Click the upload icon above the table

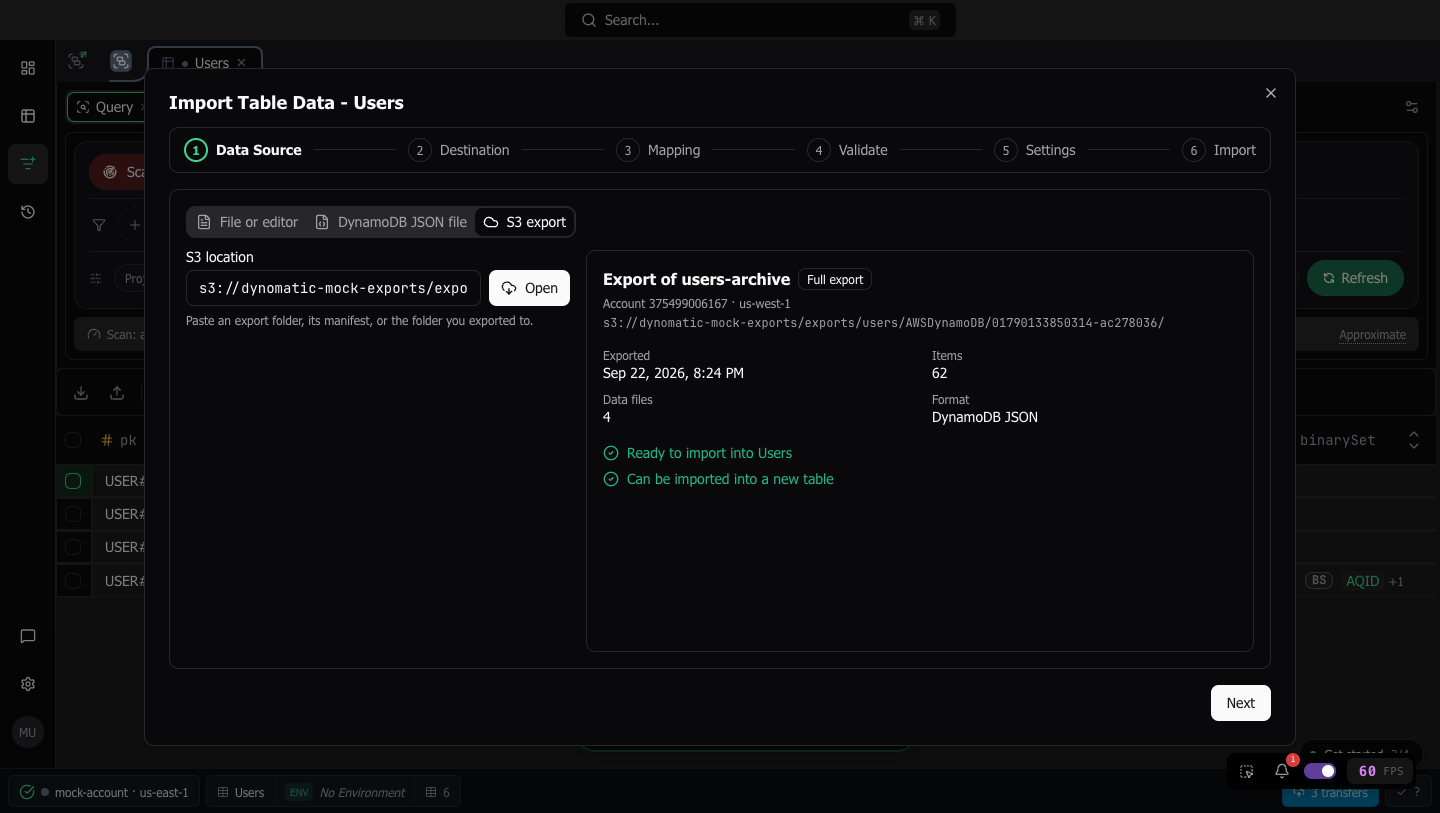[x=117, y=393]
